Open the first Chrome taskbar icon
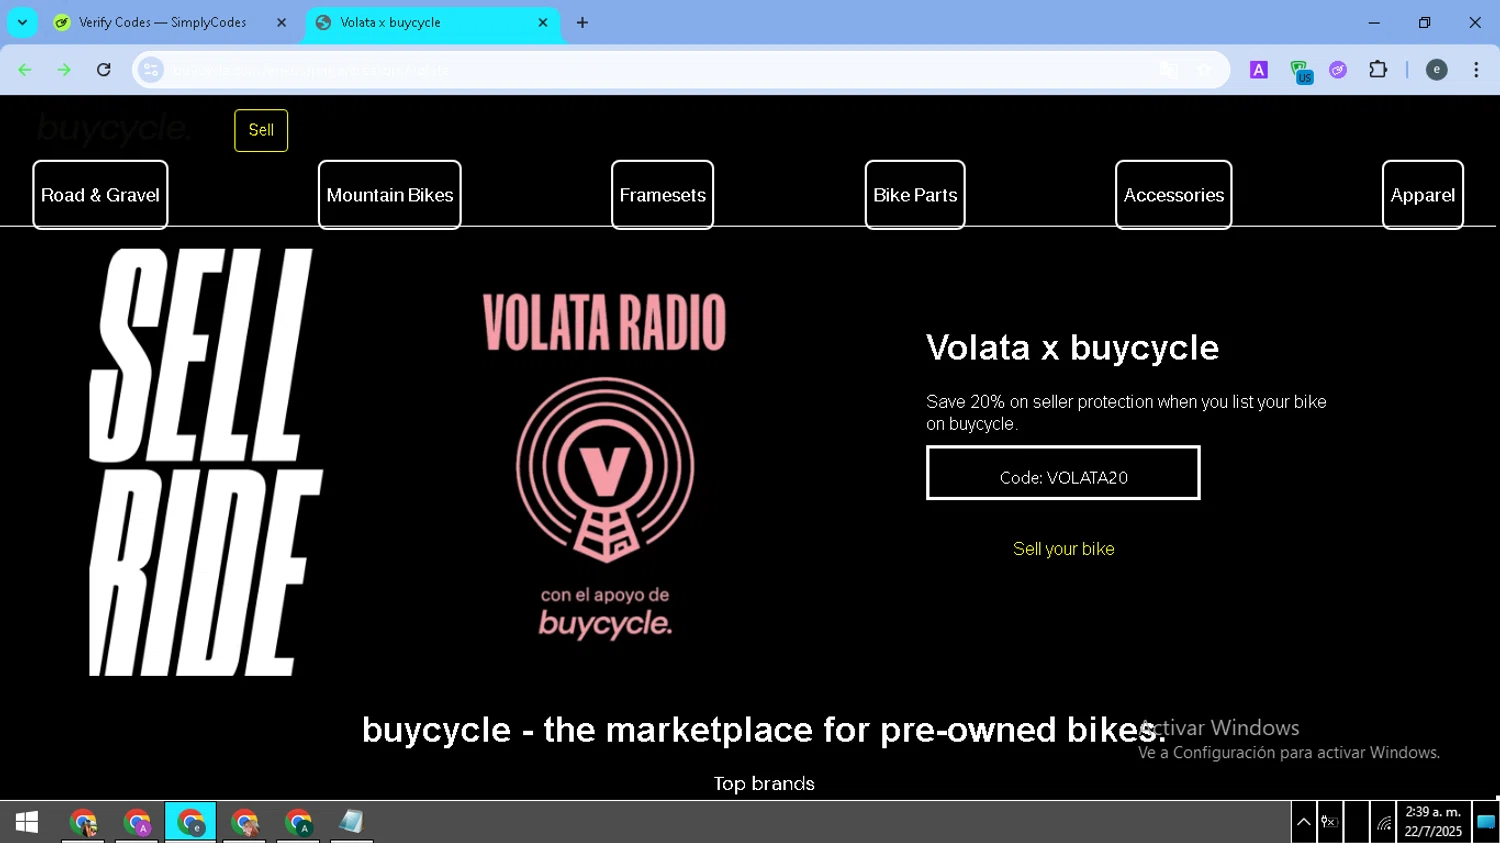The width and height of the screenshot is (1500, 843). [x=83, y=822]
